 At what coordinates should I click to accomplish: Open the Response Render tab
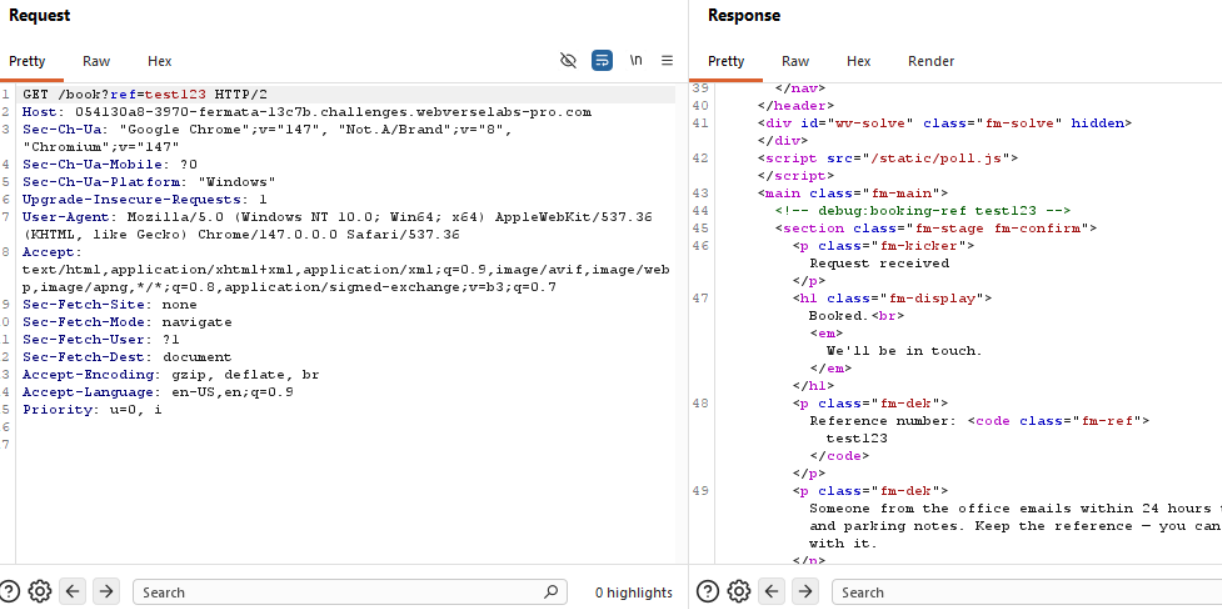pyautogui.click(x=930, y=61)
